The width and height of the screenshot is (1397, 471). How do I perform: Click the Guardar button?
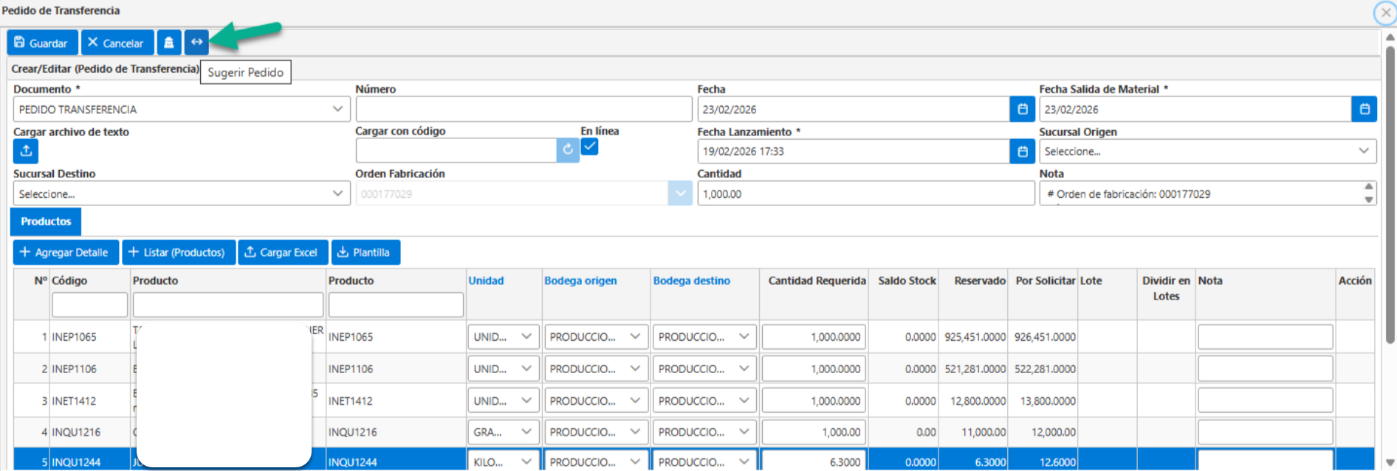click(42, 43)
